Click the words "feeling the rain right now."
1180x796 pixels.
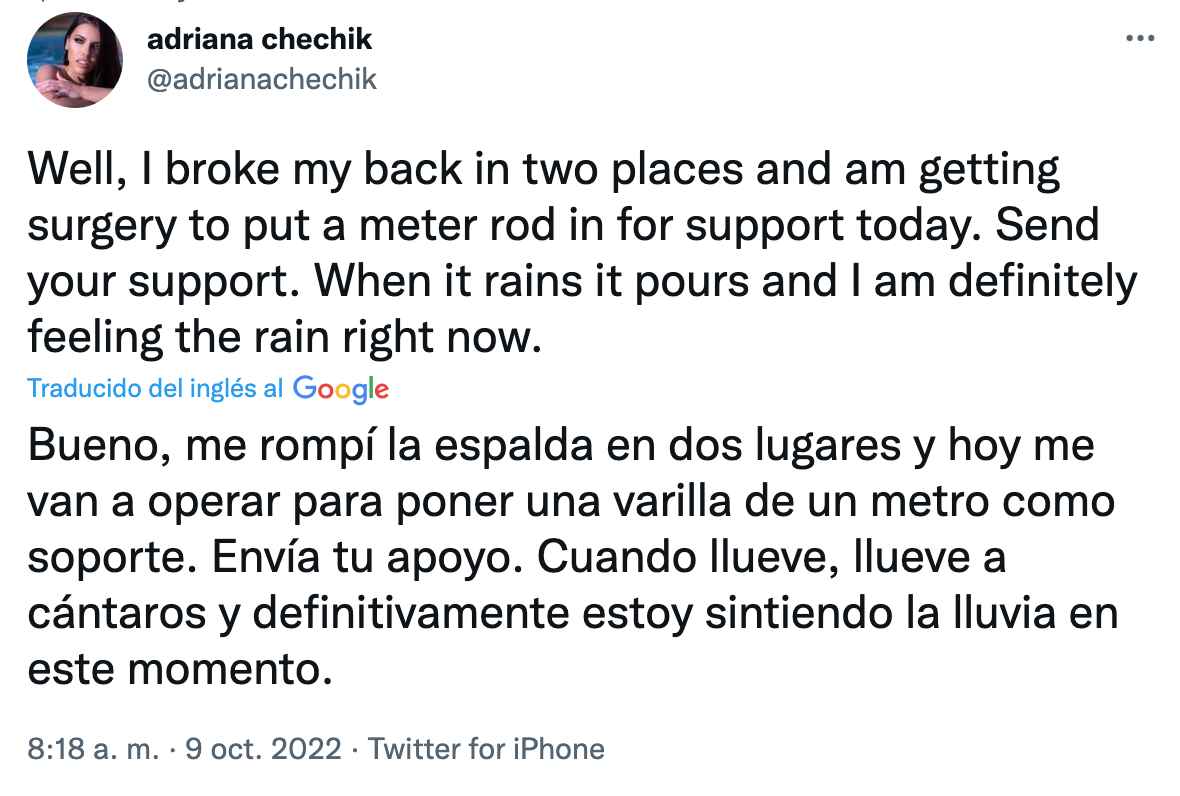coord(284,340)
